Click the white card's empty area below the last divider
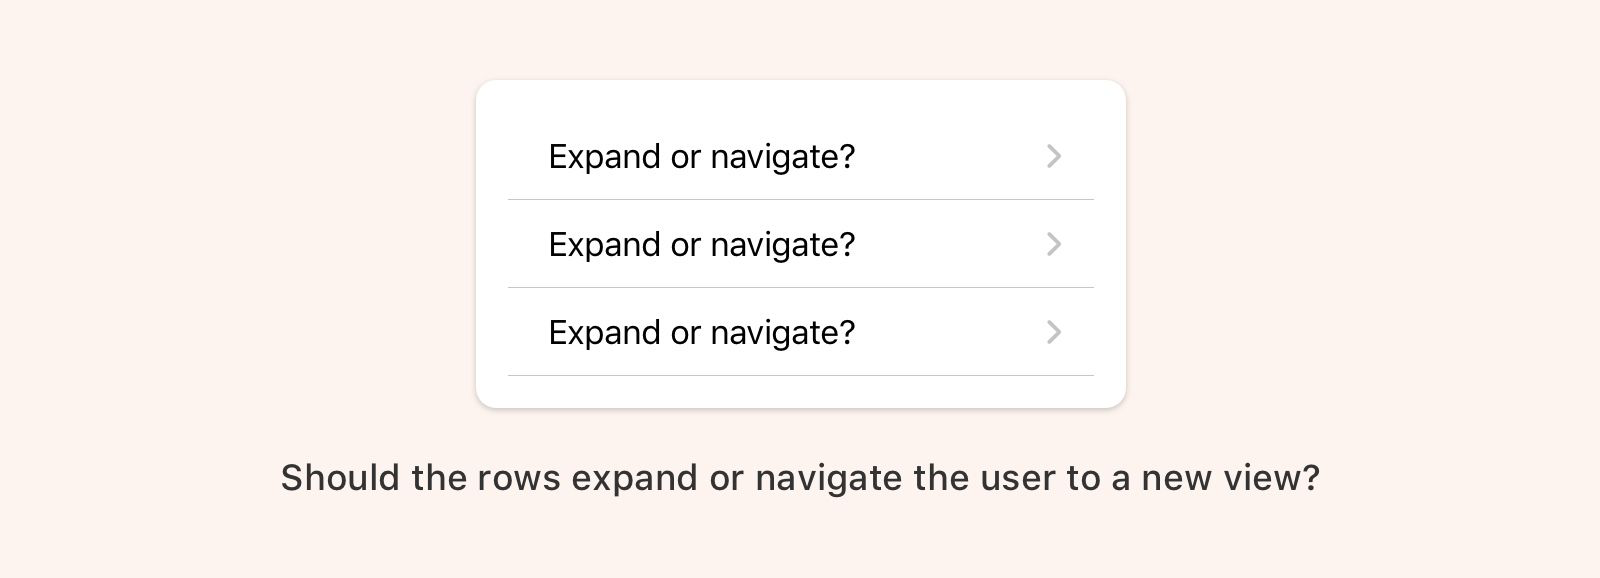Image resolution: width=1600 pixels, height=578 pixels. (x=800, y=392)
